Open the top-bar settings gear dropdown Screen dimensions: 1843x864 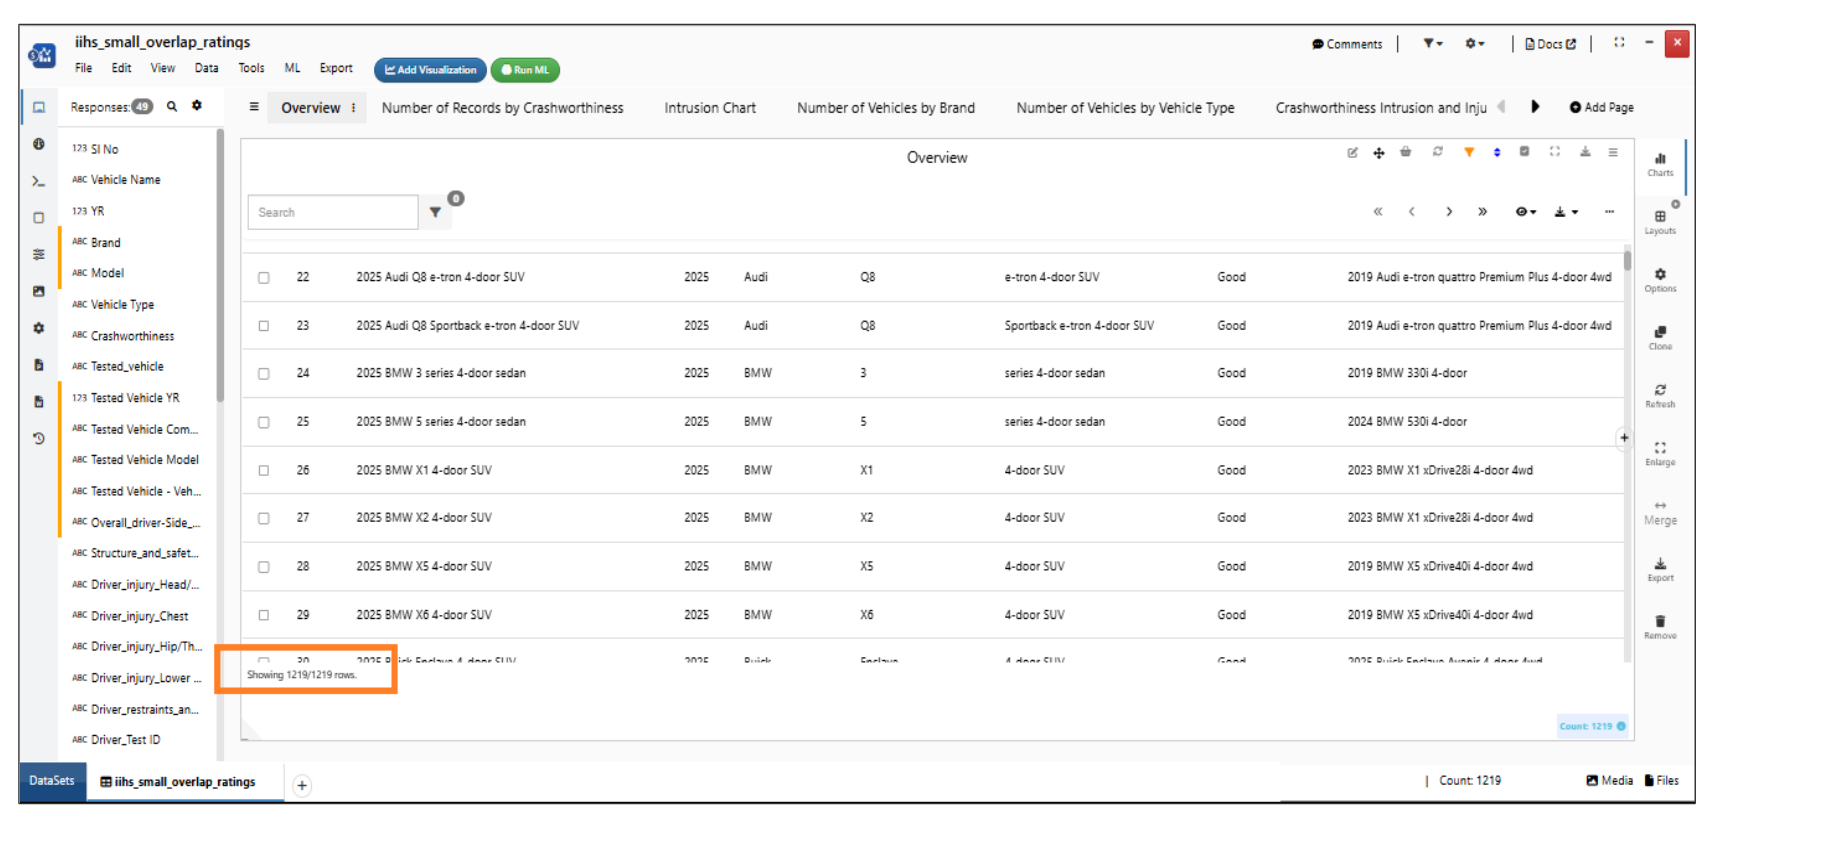(1475, 43)
